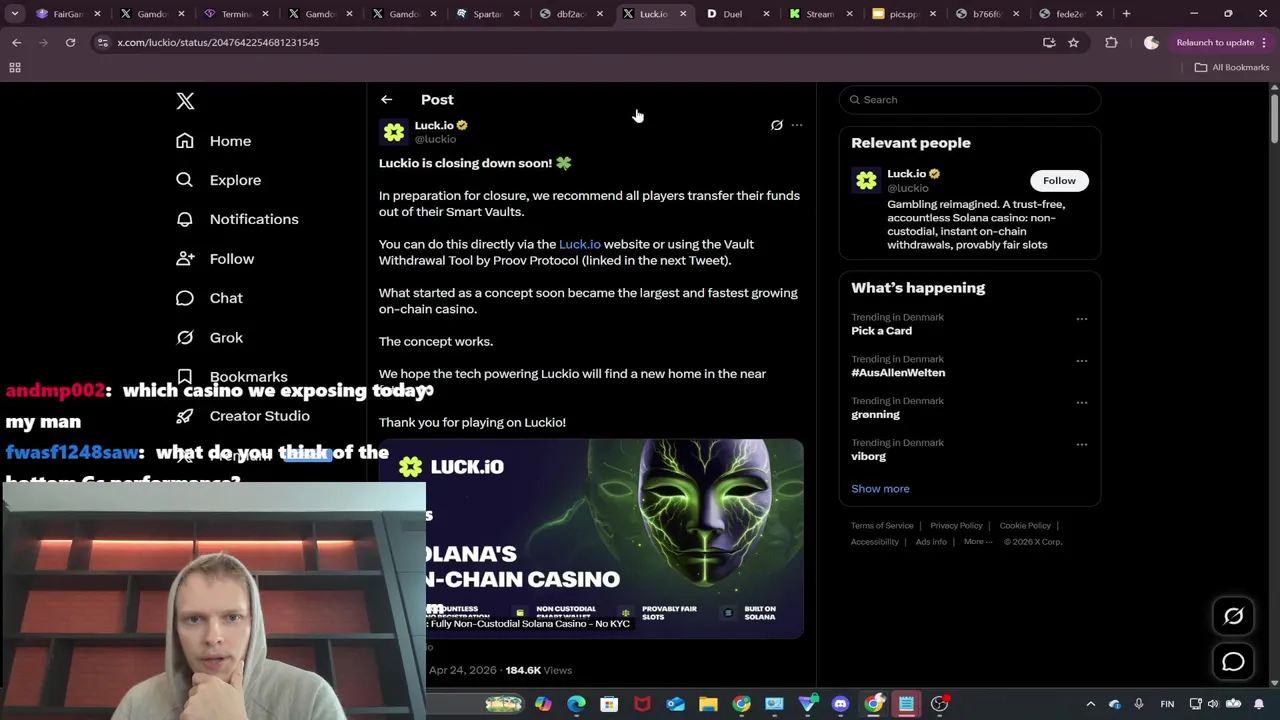
Task: Open Creator Studio in the sidebar
Action: (x=243, y=416)
